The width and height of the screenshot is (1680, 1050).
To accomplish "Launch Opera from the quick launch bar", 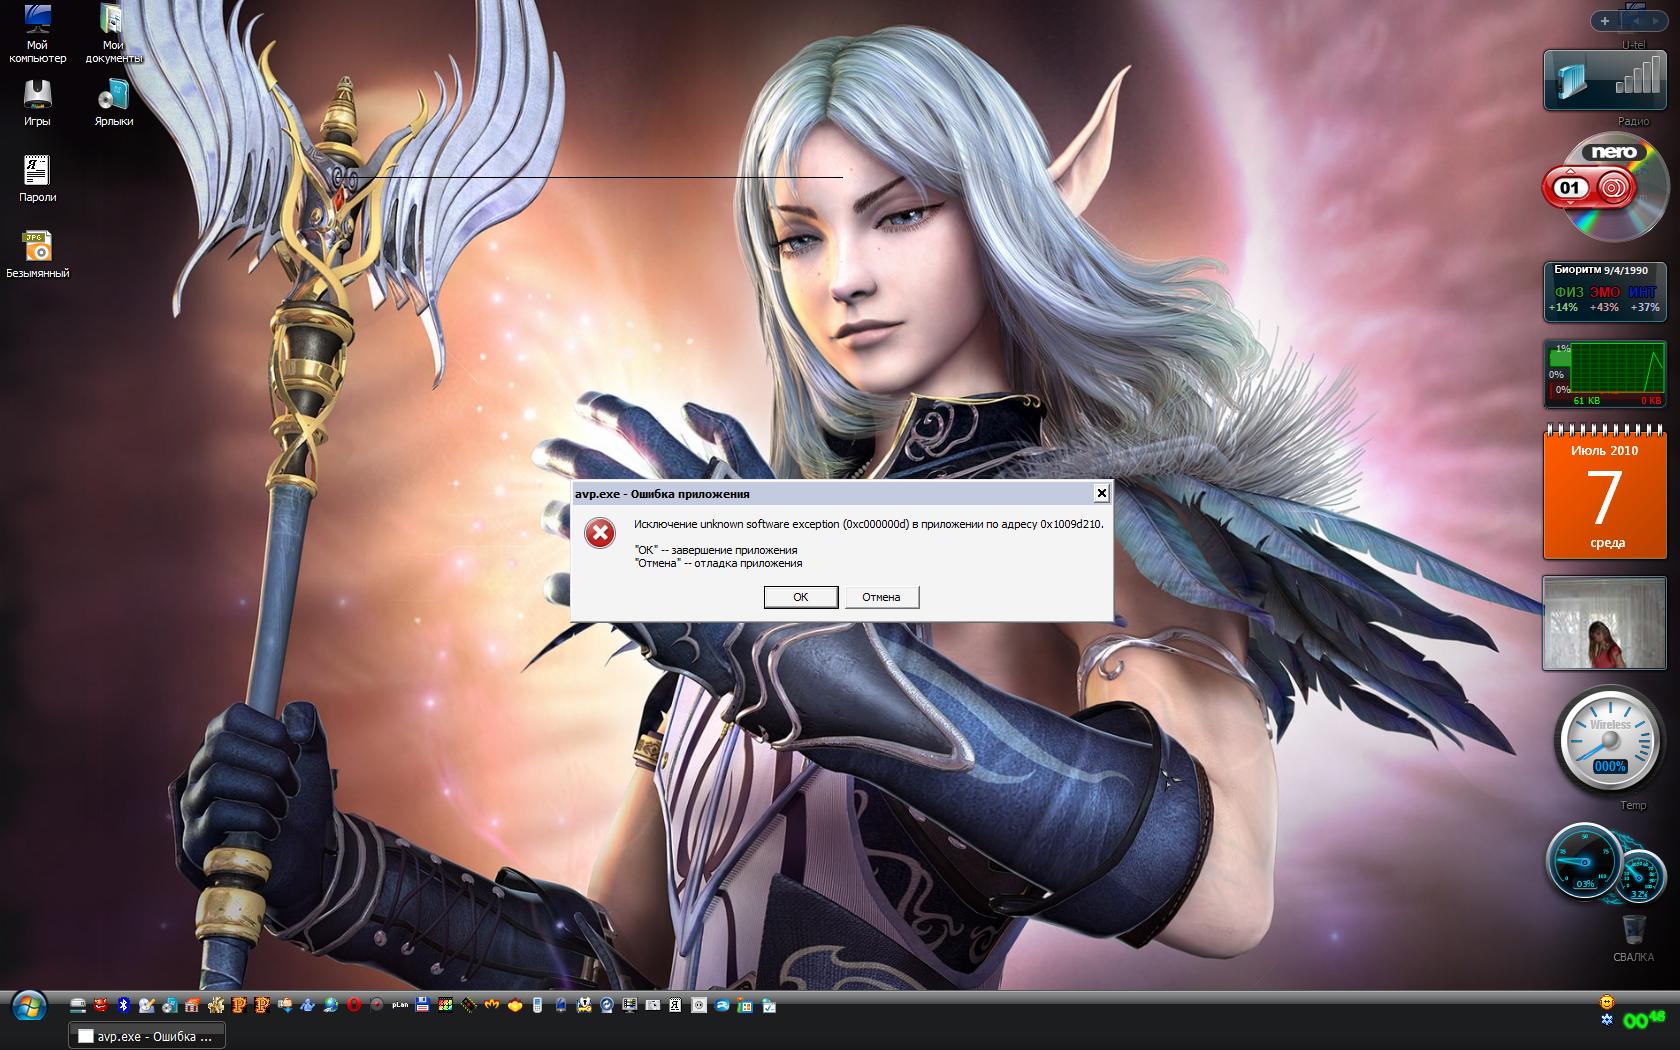I will point(354,1005).
